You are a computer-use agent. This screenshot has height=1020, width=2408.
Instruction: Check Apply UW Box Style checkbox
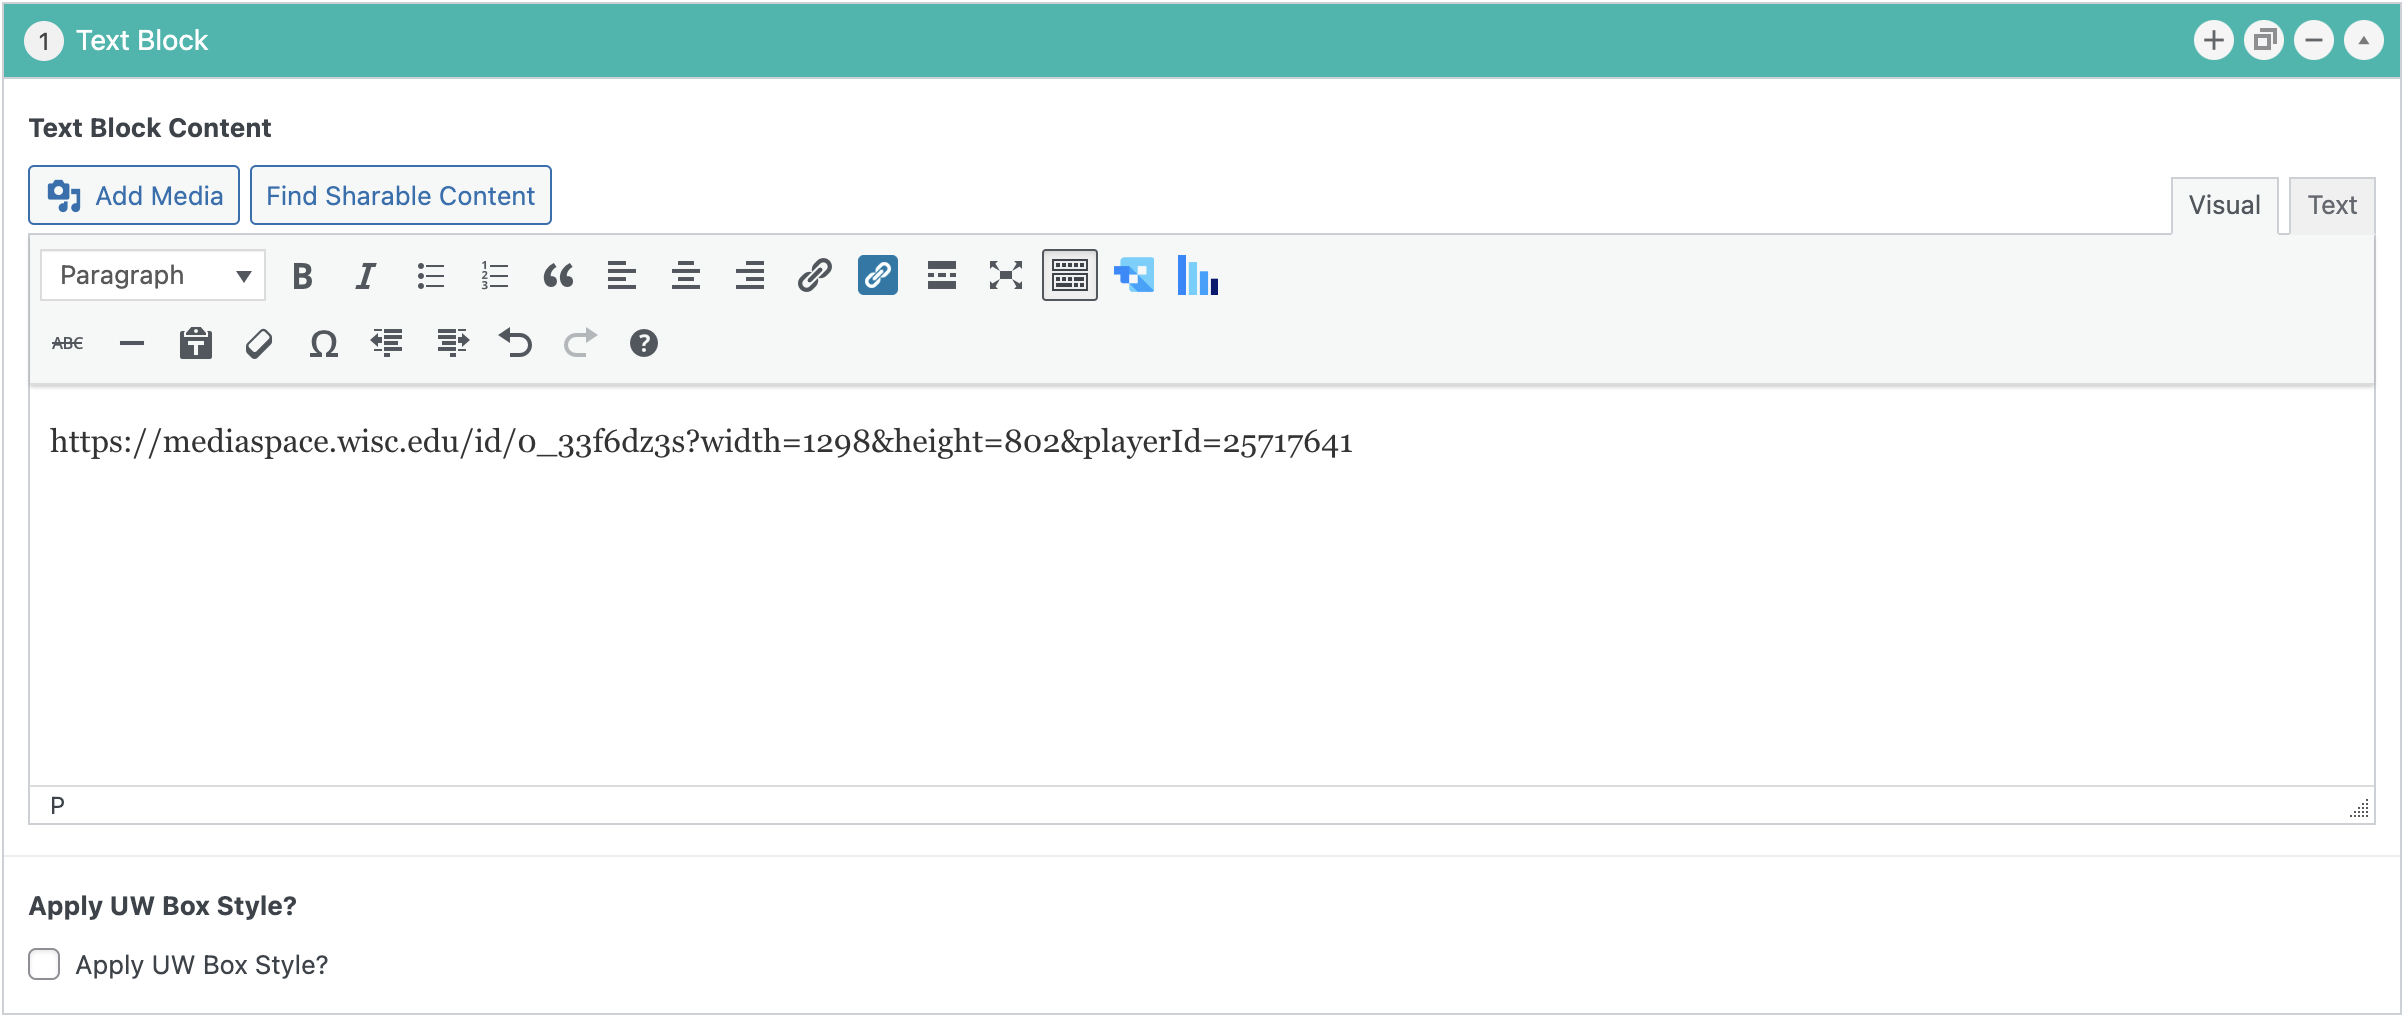coord(44,965)
